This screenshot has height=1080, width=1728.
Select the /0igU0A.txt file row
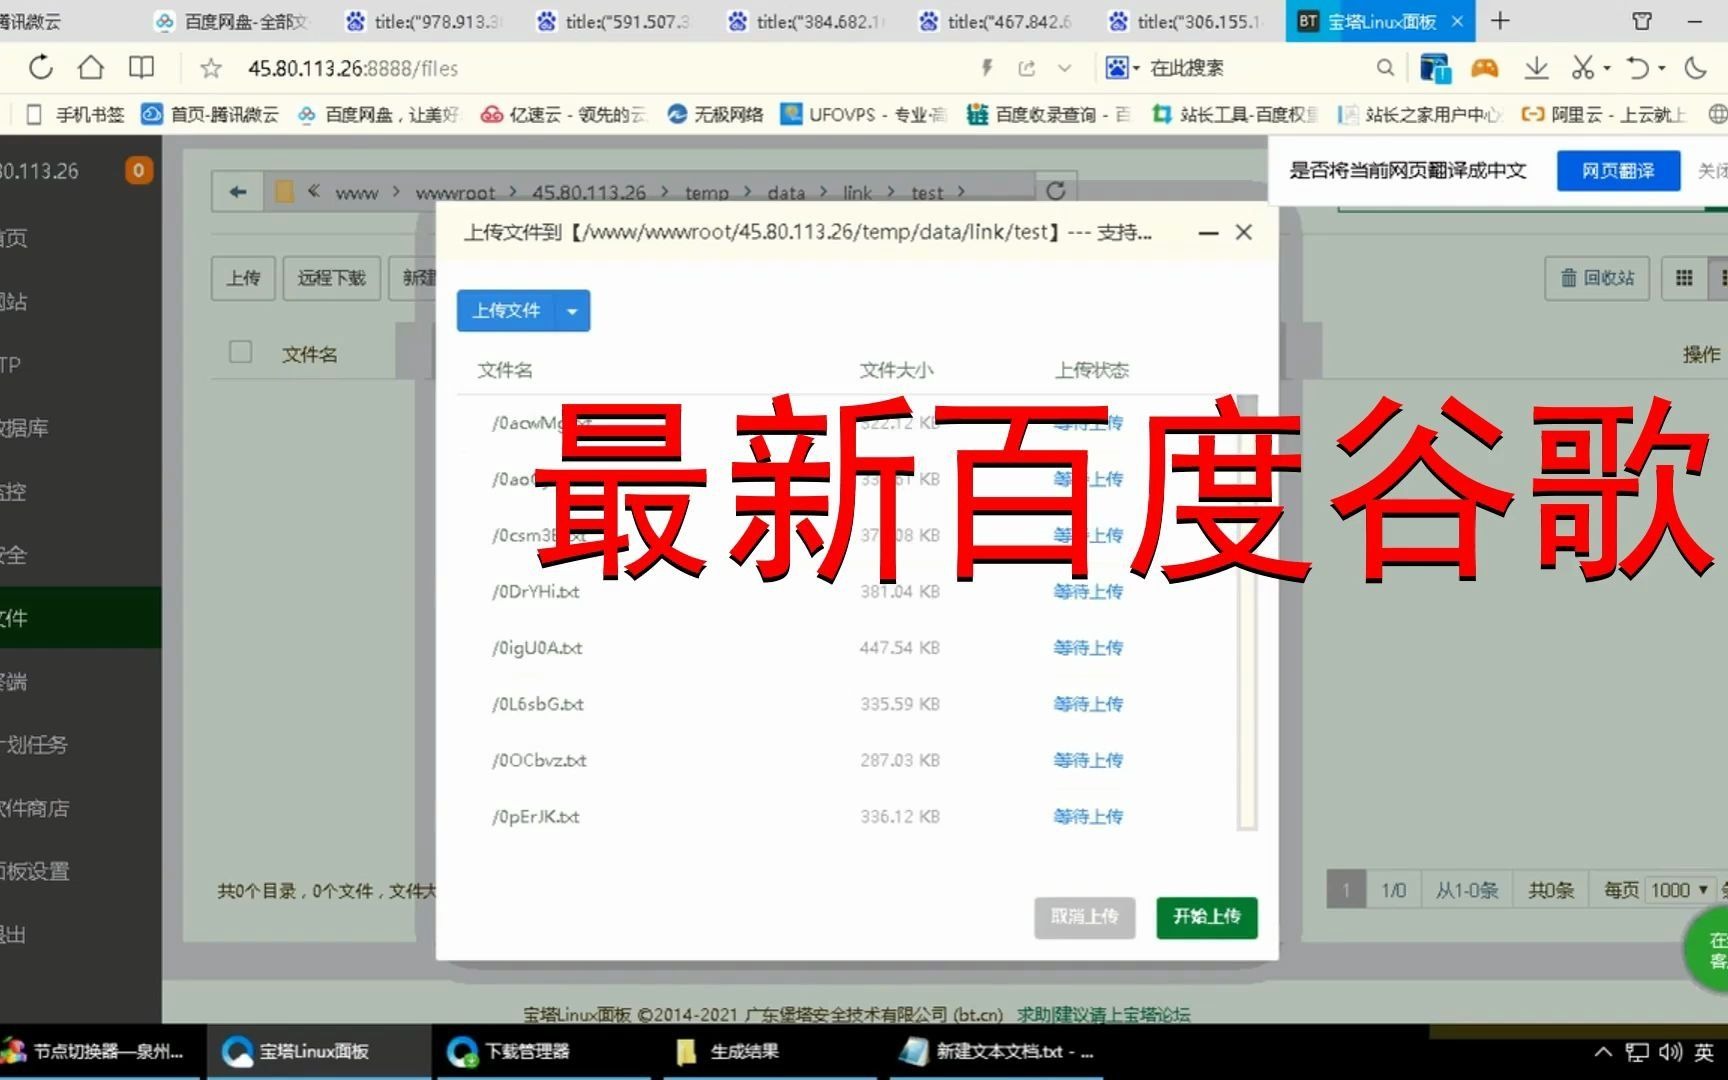pos(847,648)
